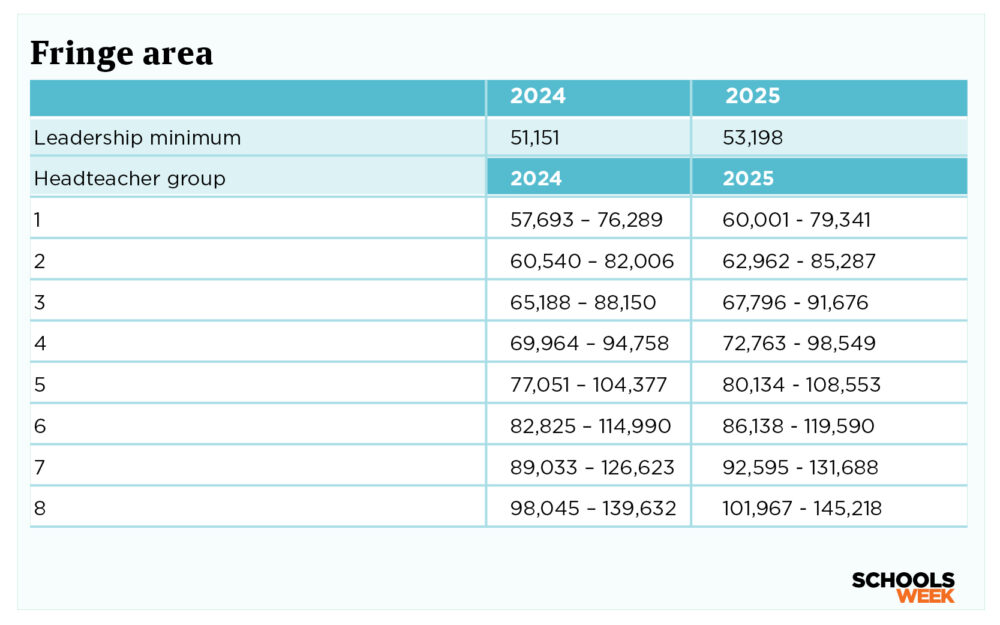Viewport: 1000px width, 625px height.
Task: Click the "Leadership minimum" row label
Action: point(137,138)
